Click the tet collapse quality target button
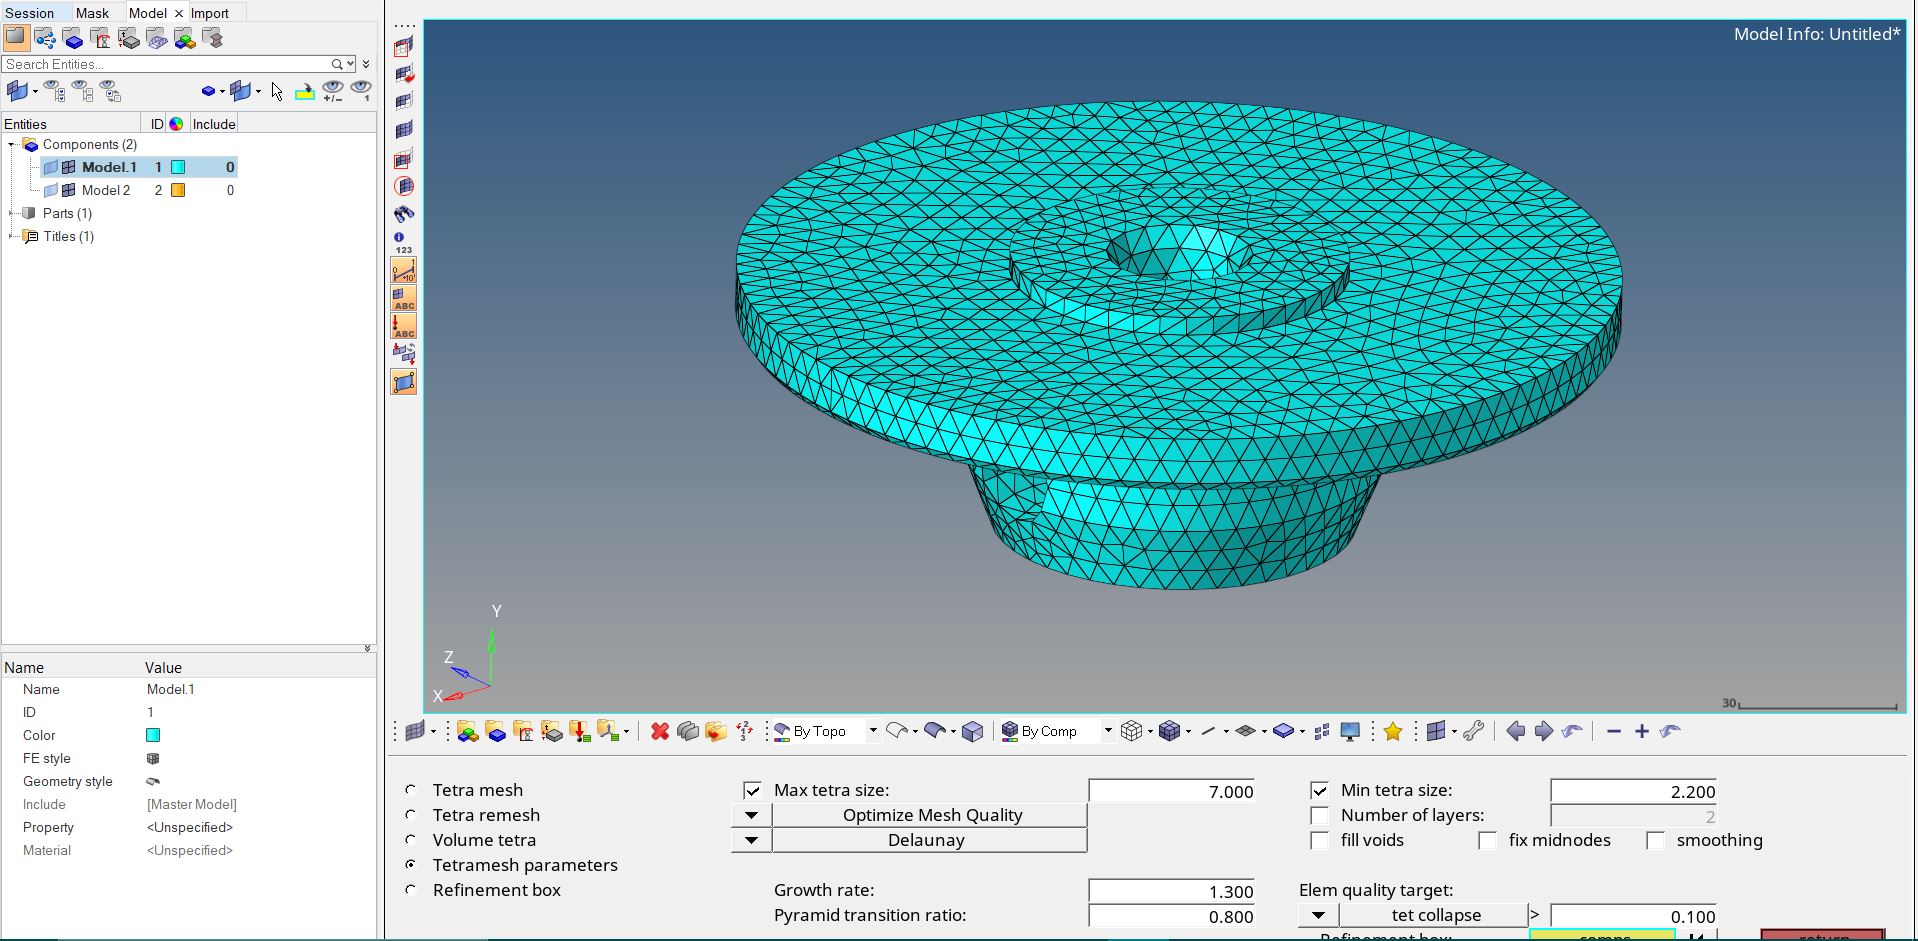The width and height of the screenshot is (1918, 941). (1434, 915)
